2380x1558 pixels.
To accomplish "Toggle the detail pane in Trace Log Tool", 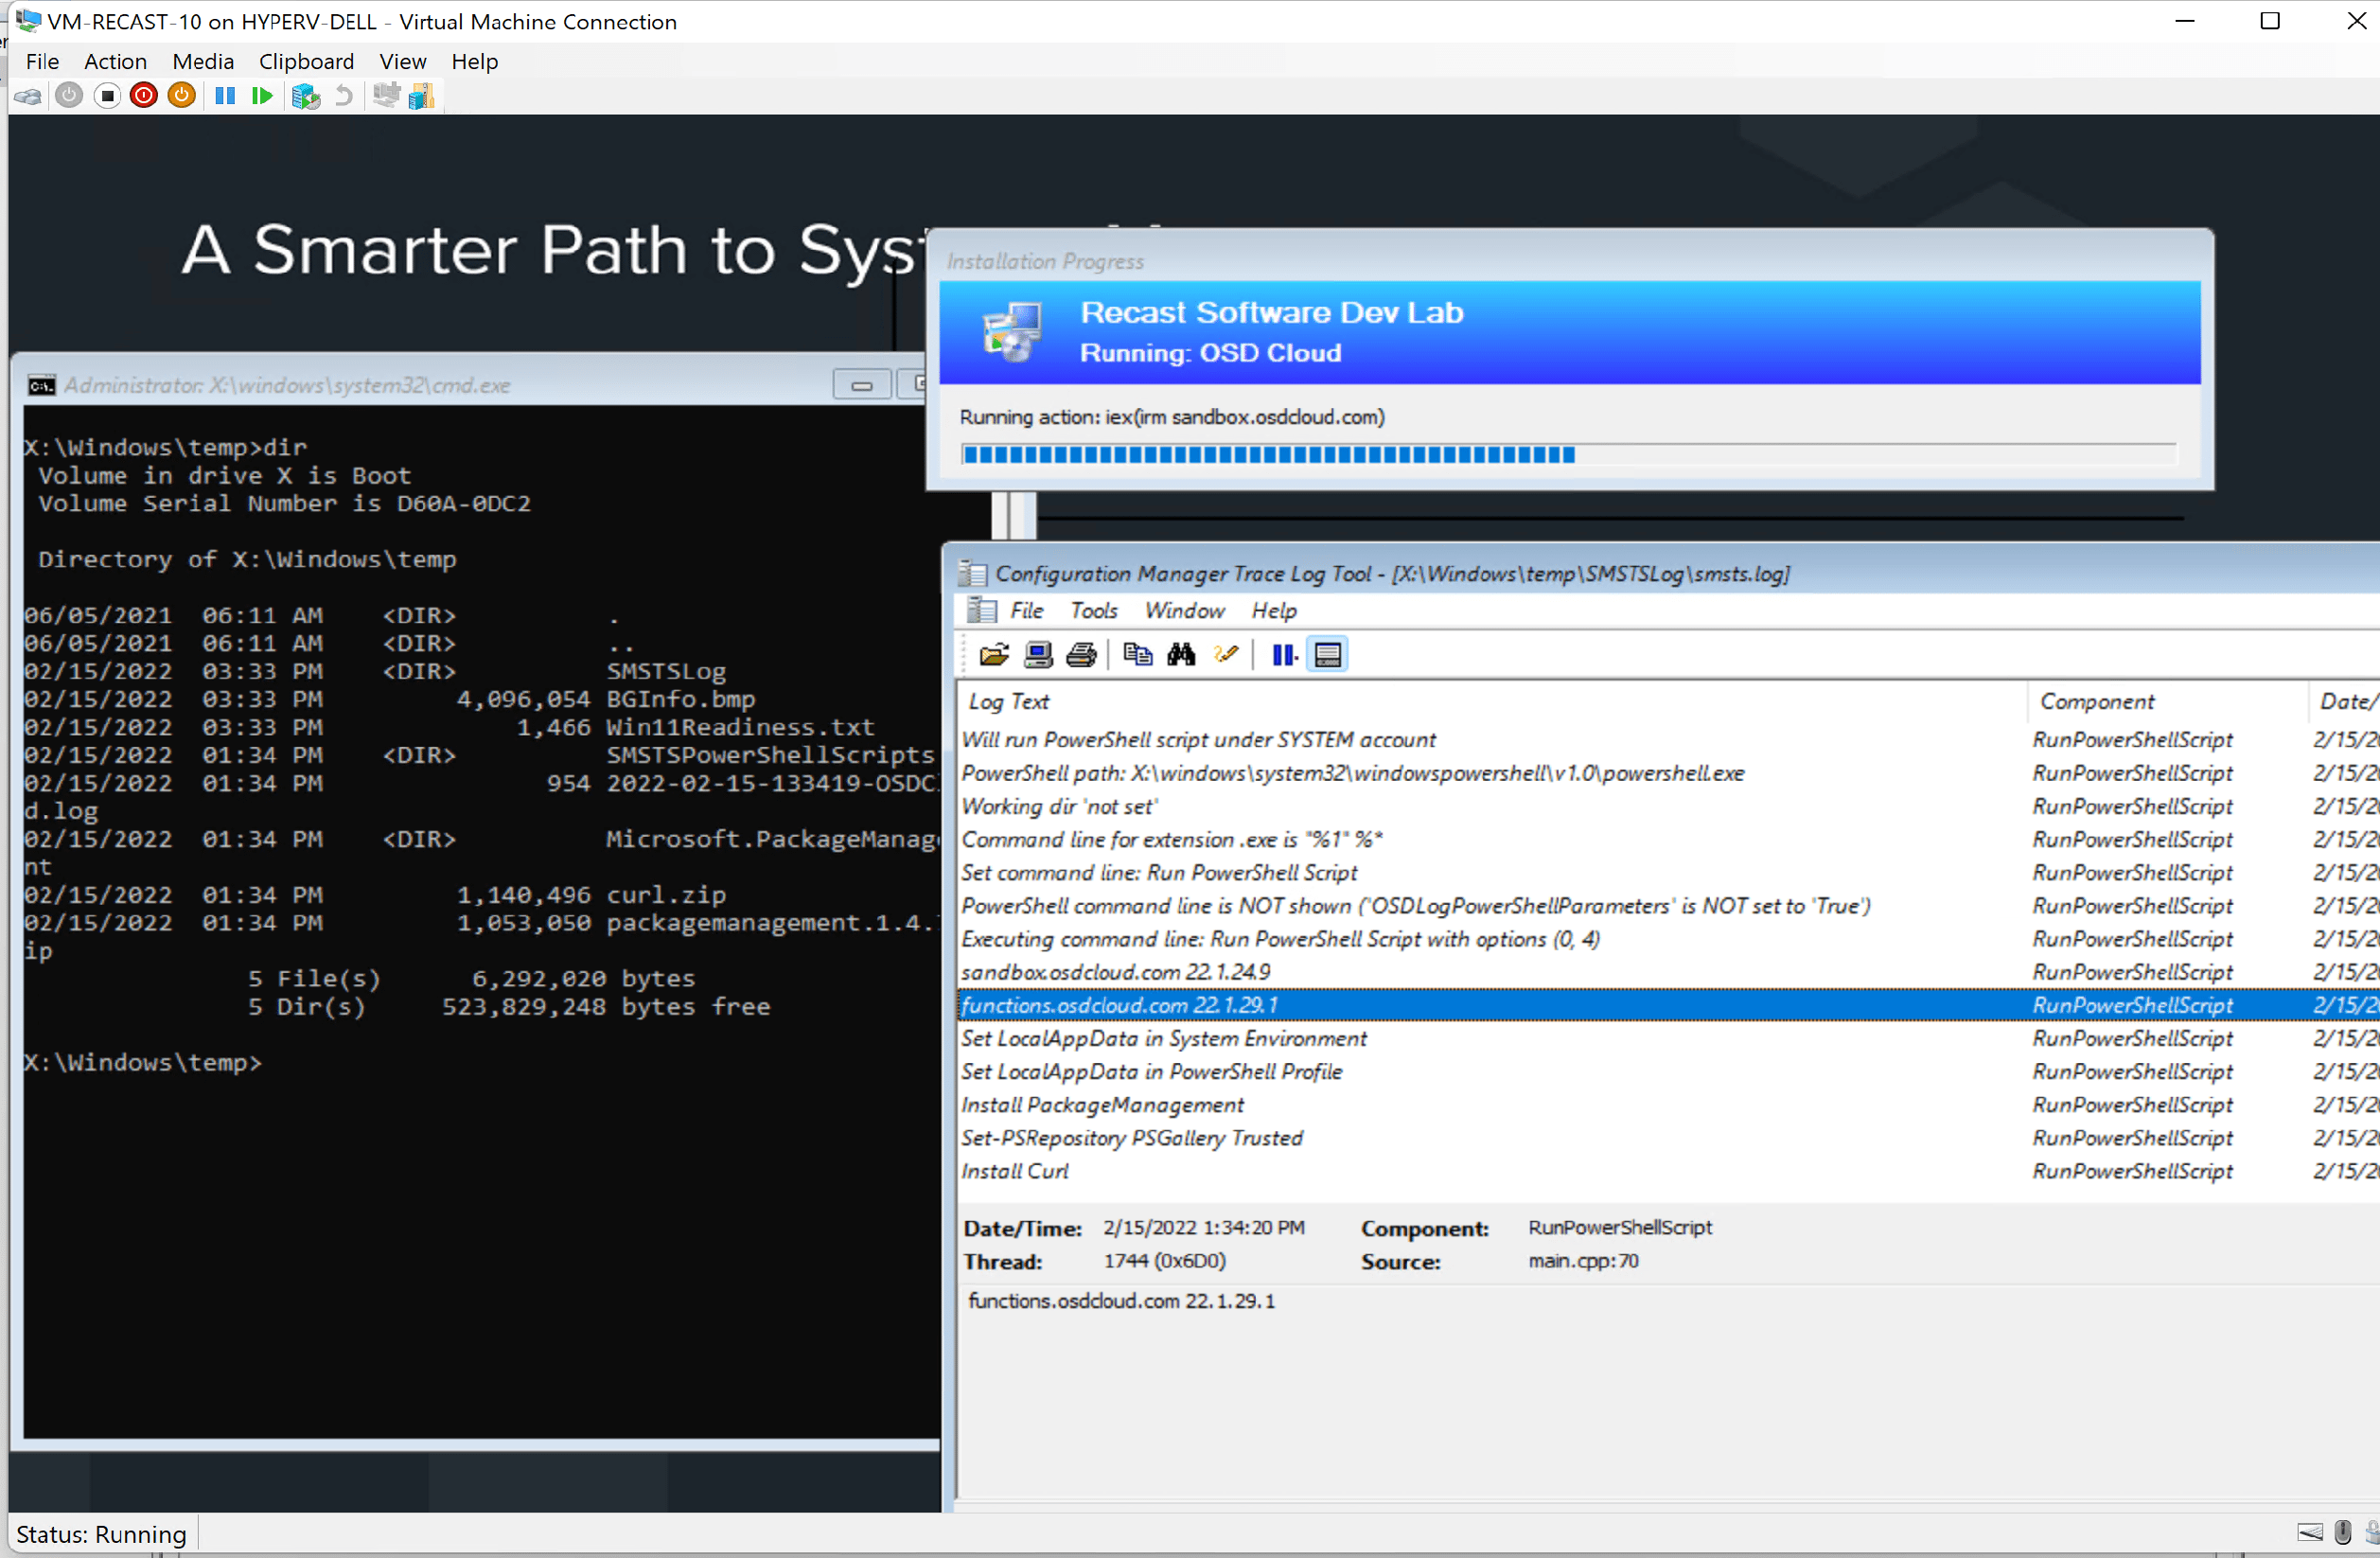I will [x=1327, y=654].
